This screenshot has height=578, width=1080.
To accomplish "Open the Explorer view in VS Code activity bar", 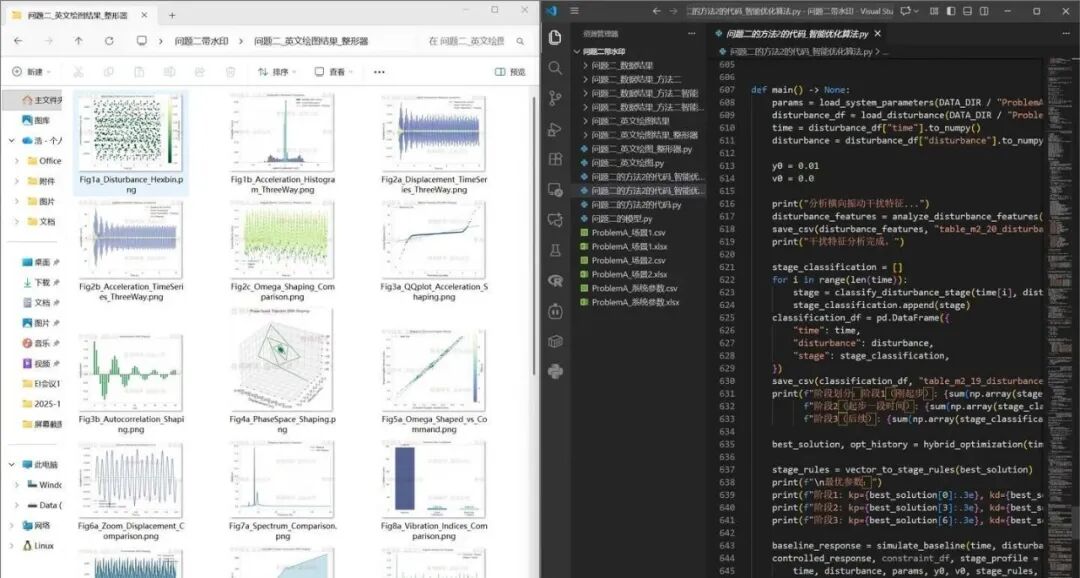I will (x=555, y=38).
